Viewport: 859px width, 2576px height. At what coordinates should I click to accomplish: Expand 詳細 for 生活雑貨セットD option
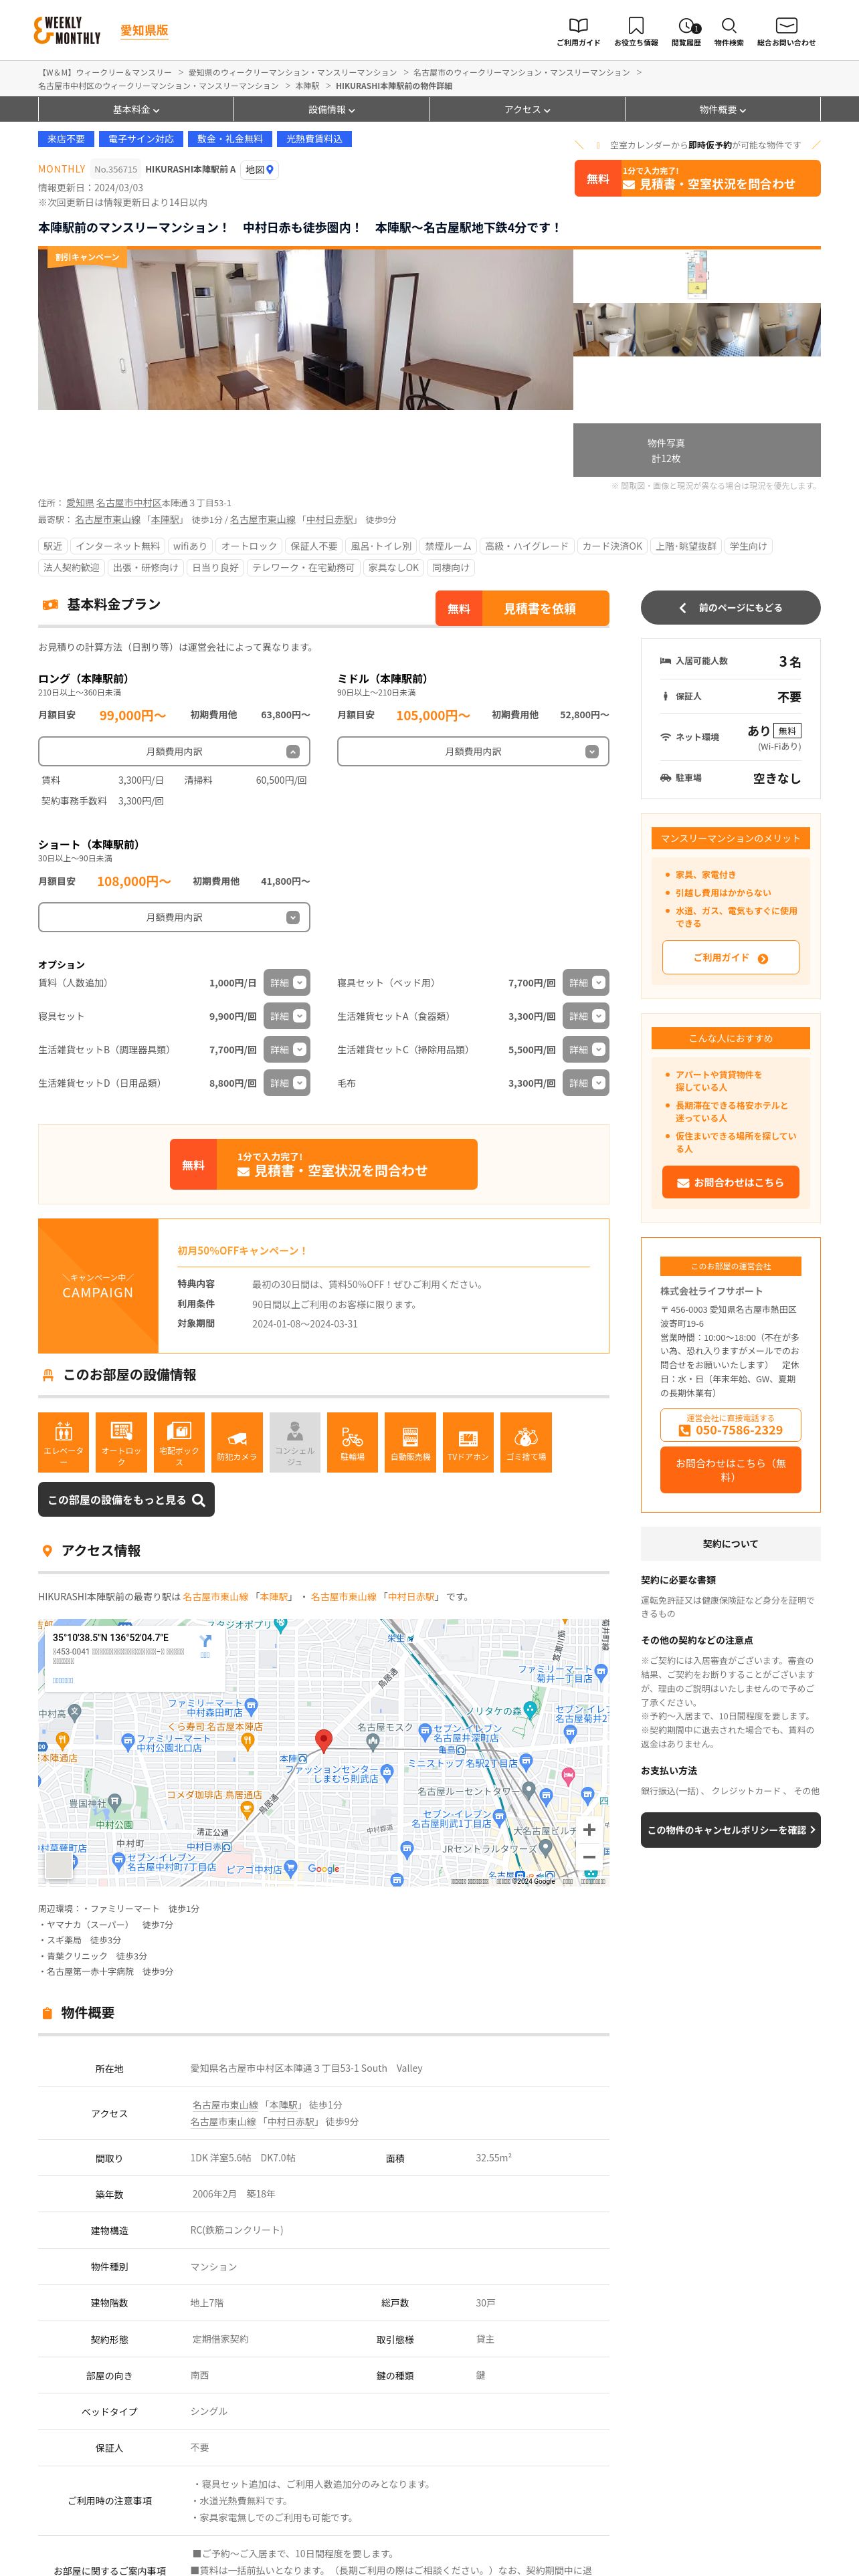pos(287,1083)
